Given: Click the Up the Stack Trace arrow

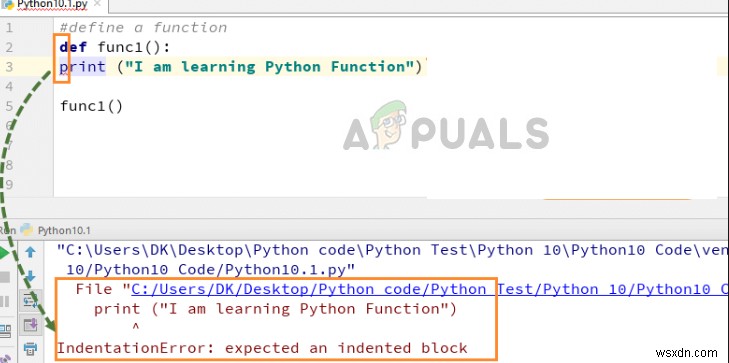Looking at the screenshot, I should (x=30, y=252).
